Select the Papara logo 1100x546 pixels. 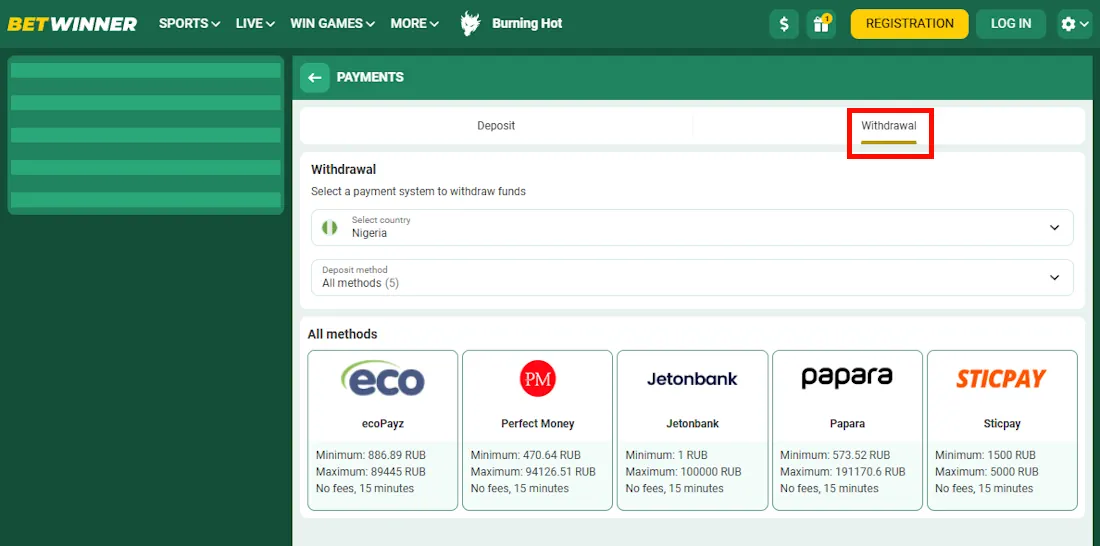(x=847, y=378)
